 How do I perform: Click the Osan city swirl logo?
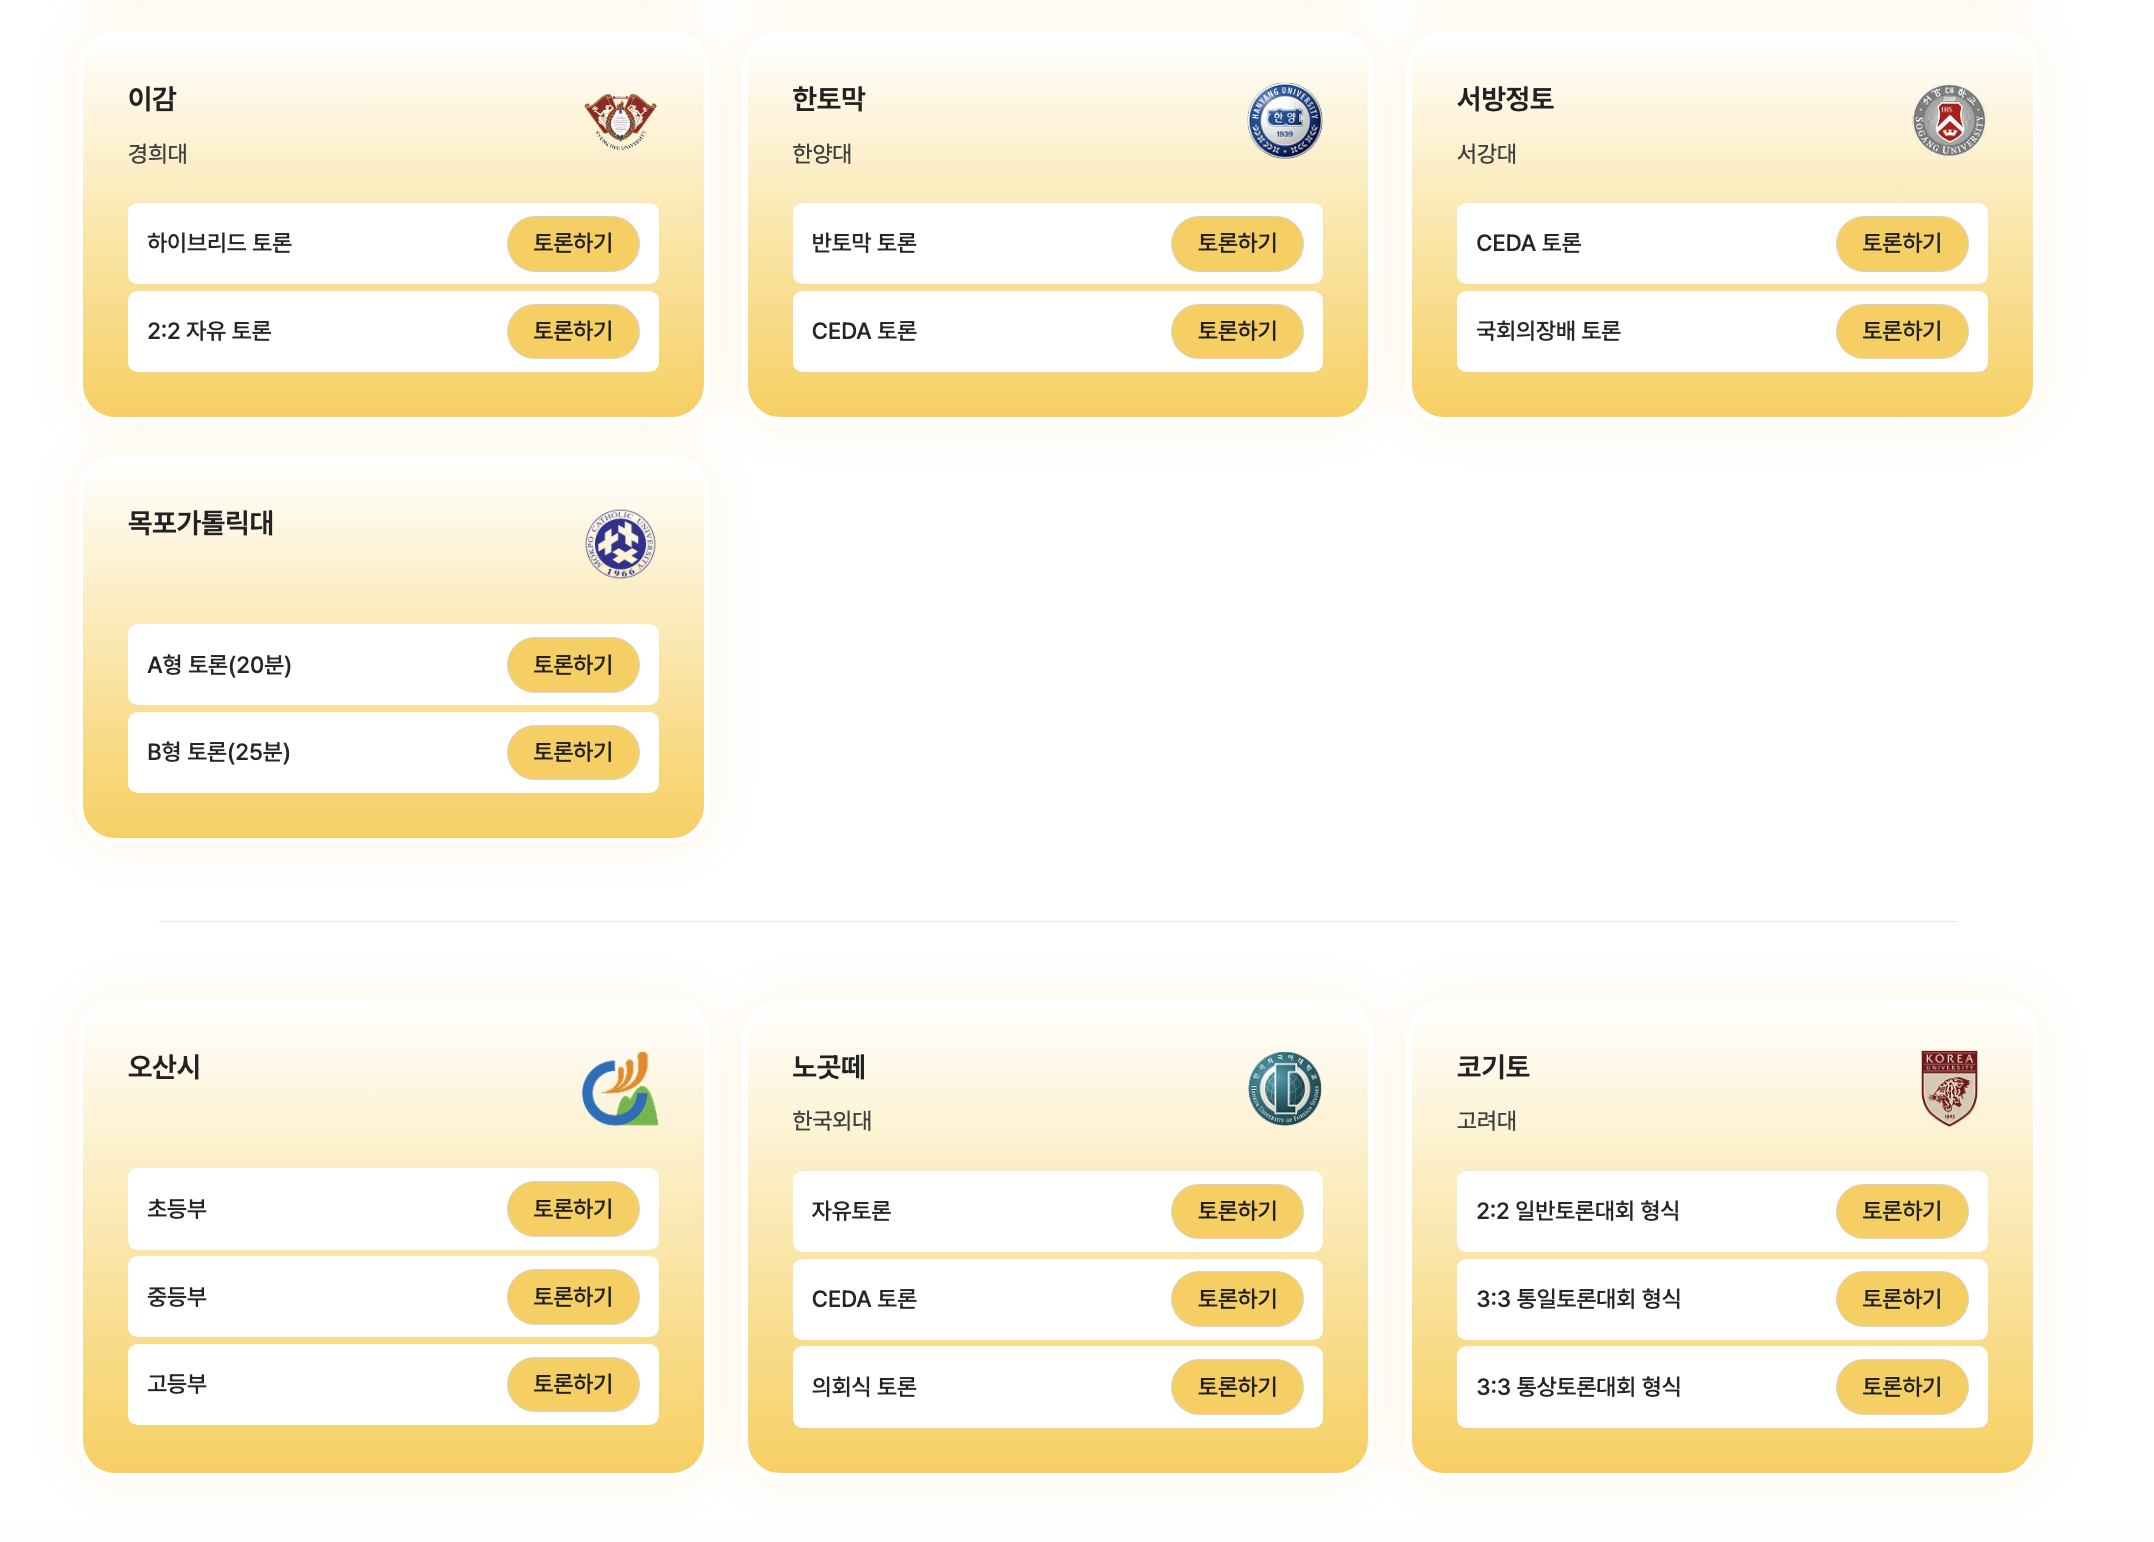pos(620,1089)
